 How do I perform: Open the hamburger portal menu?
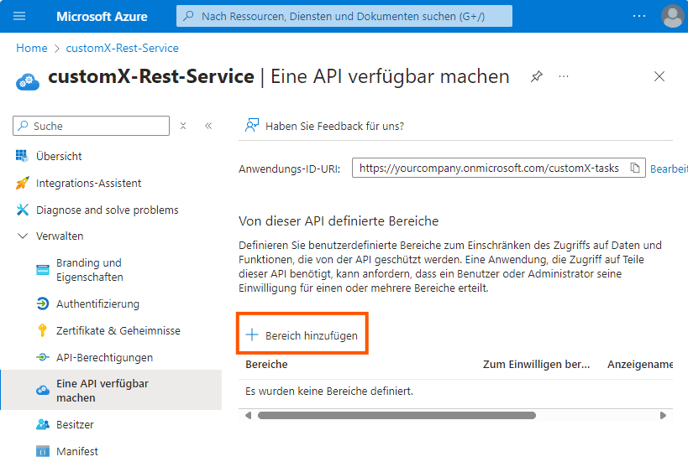(x=19, y=16)
